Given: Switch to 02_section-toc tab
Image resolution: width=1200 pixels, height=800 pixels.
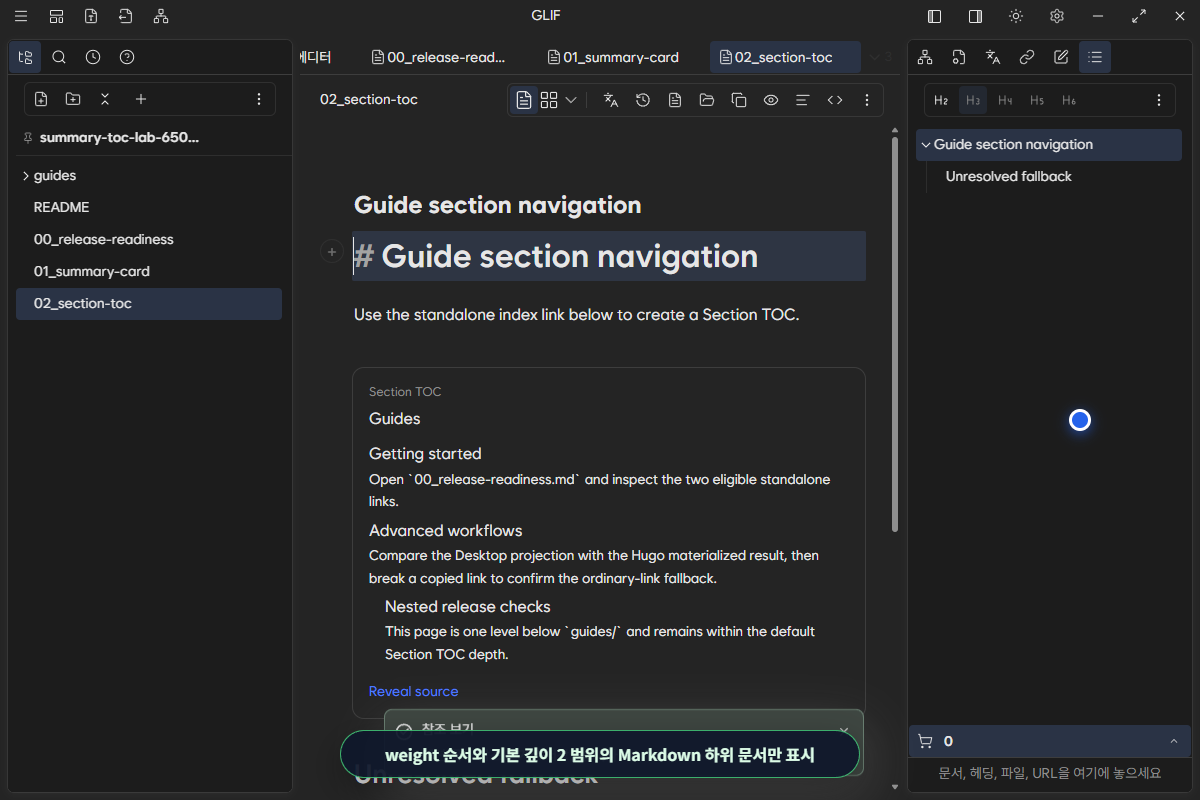Looking at the screenshot, I should (785, 57).
